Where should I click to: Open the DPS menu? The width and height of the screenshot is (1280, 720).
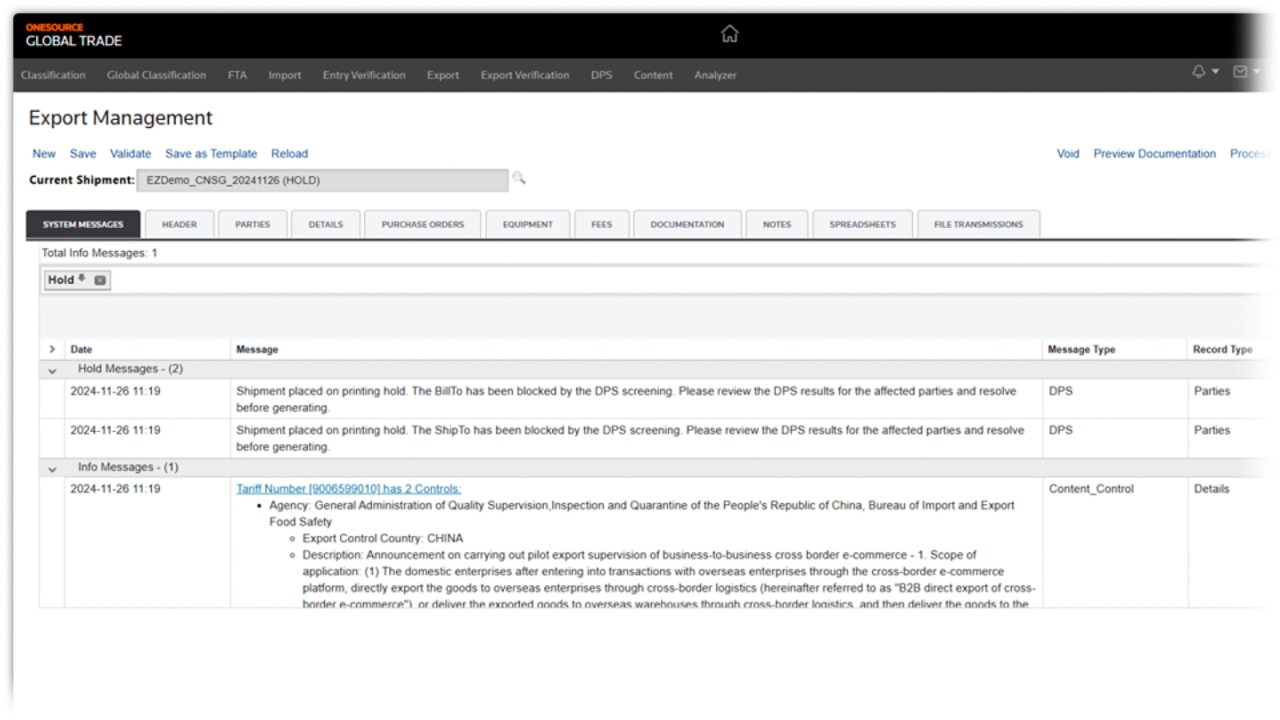[601, 75]
